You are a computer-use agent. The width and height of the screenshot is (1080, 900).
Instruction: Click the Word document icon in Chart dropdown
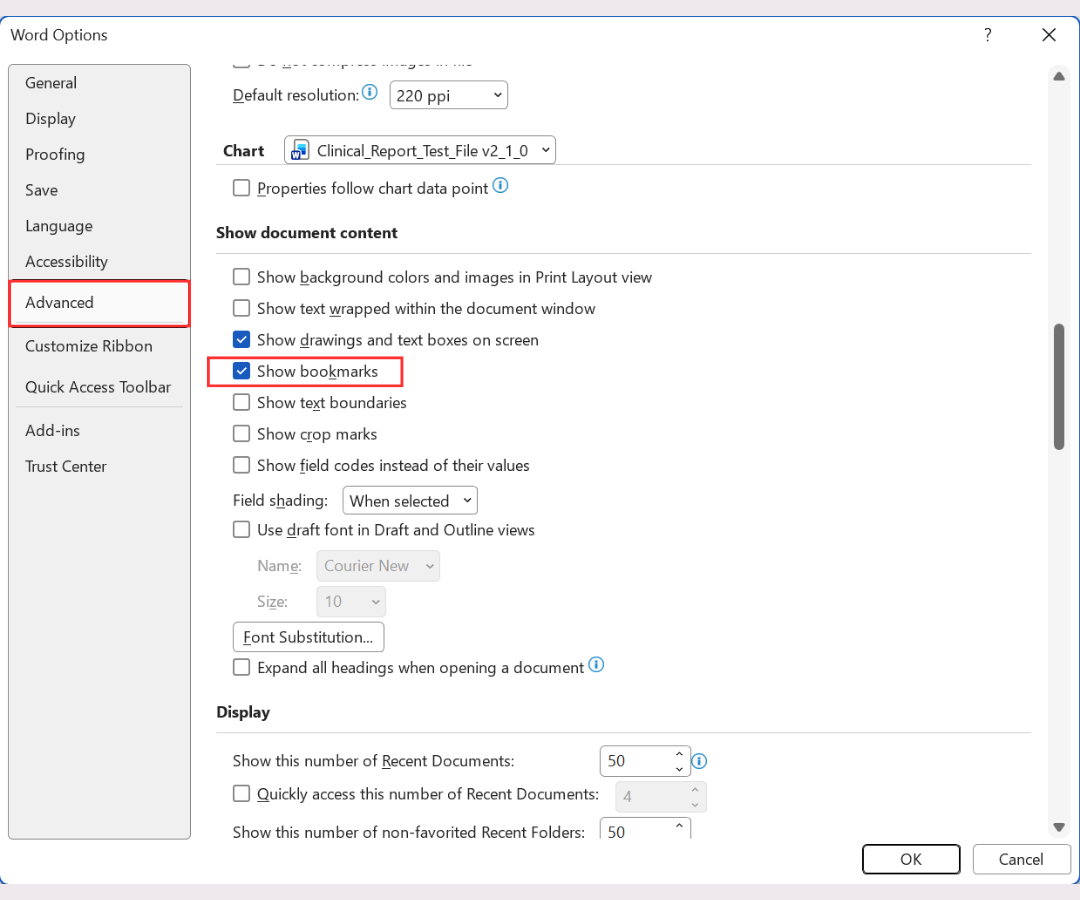300,149
